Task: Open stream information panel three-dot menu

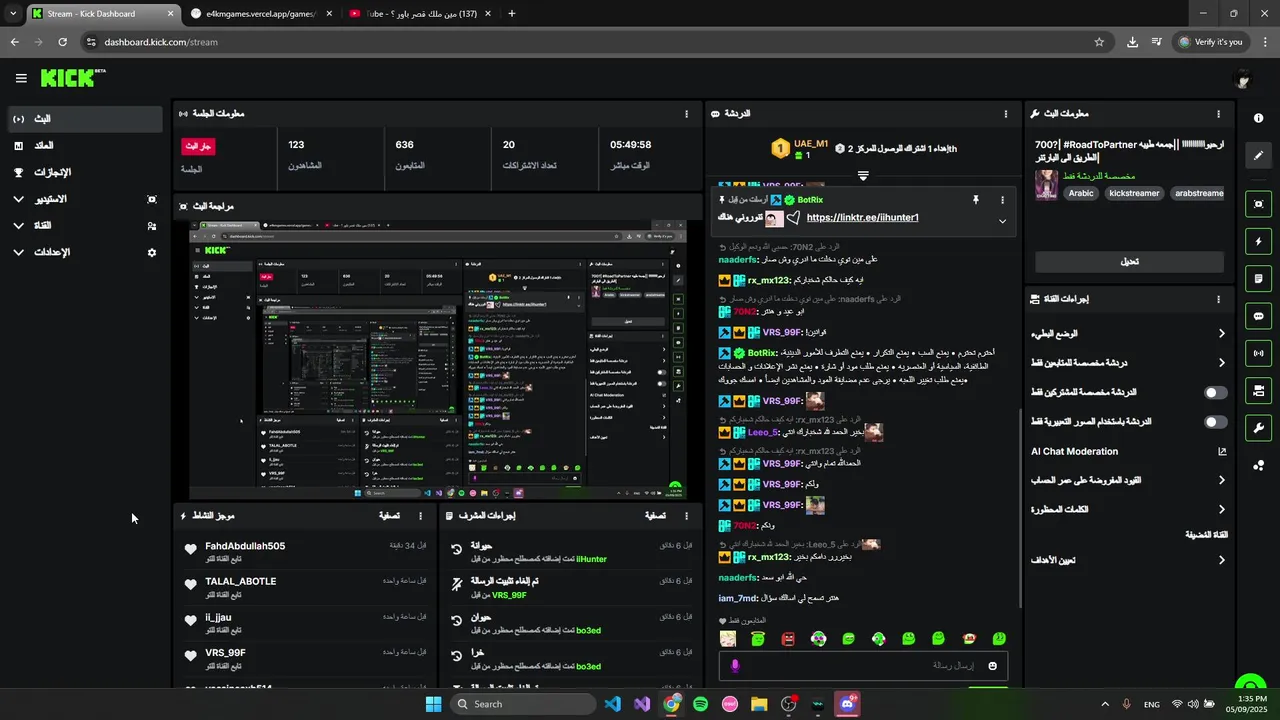Action: (1218, 114)
